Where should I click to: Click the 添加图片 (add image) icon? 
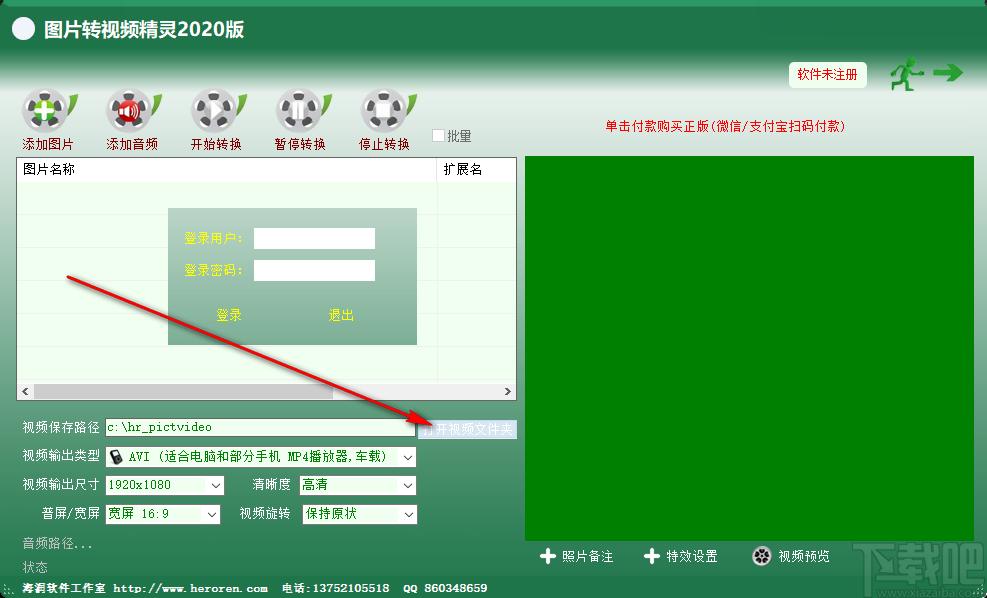pos(49,111)
